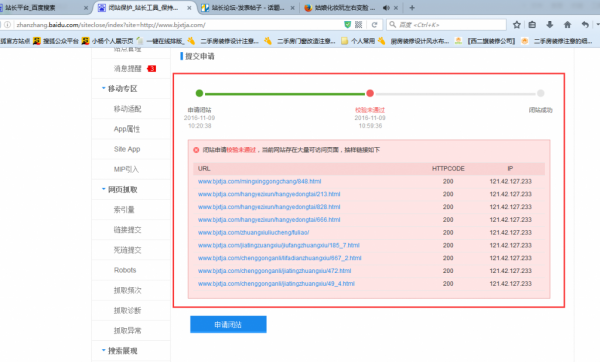The height and width of the screenshot is (362, 600).
Task: Switch to 闭站保护_站长工具 tab
Action: tap(144, 8)
